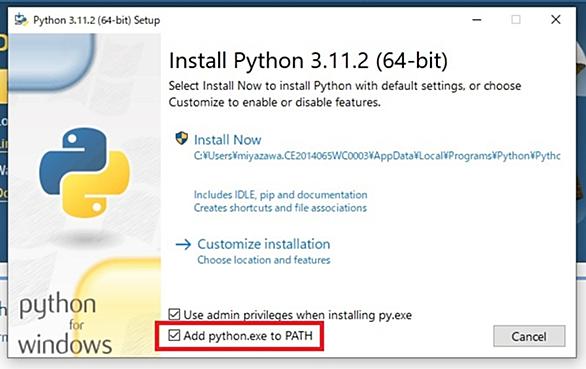This screenshot has height=369, width=586.
Task: Click the AppData install path under Install Now
Action: 377,156
